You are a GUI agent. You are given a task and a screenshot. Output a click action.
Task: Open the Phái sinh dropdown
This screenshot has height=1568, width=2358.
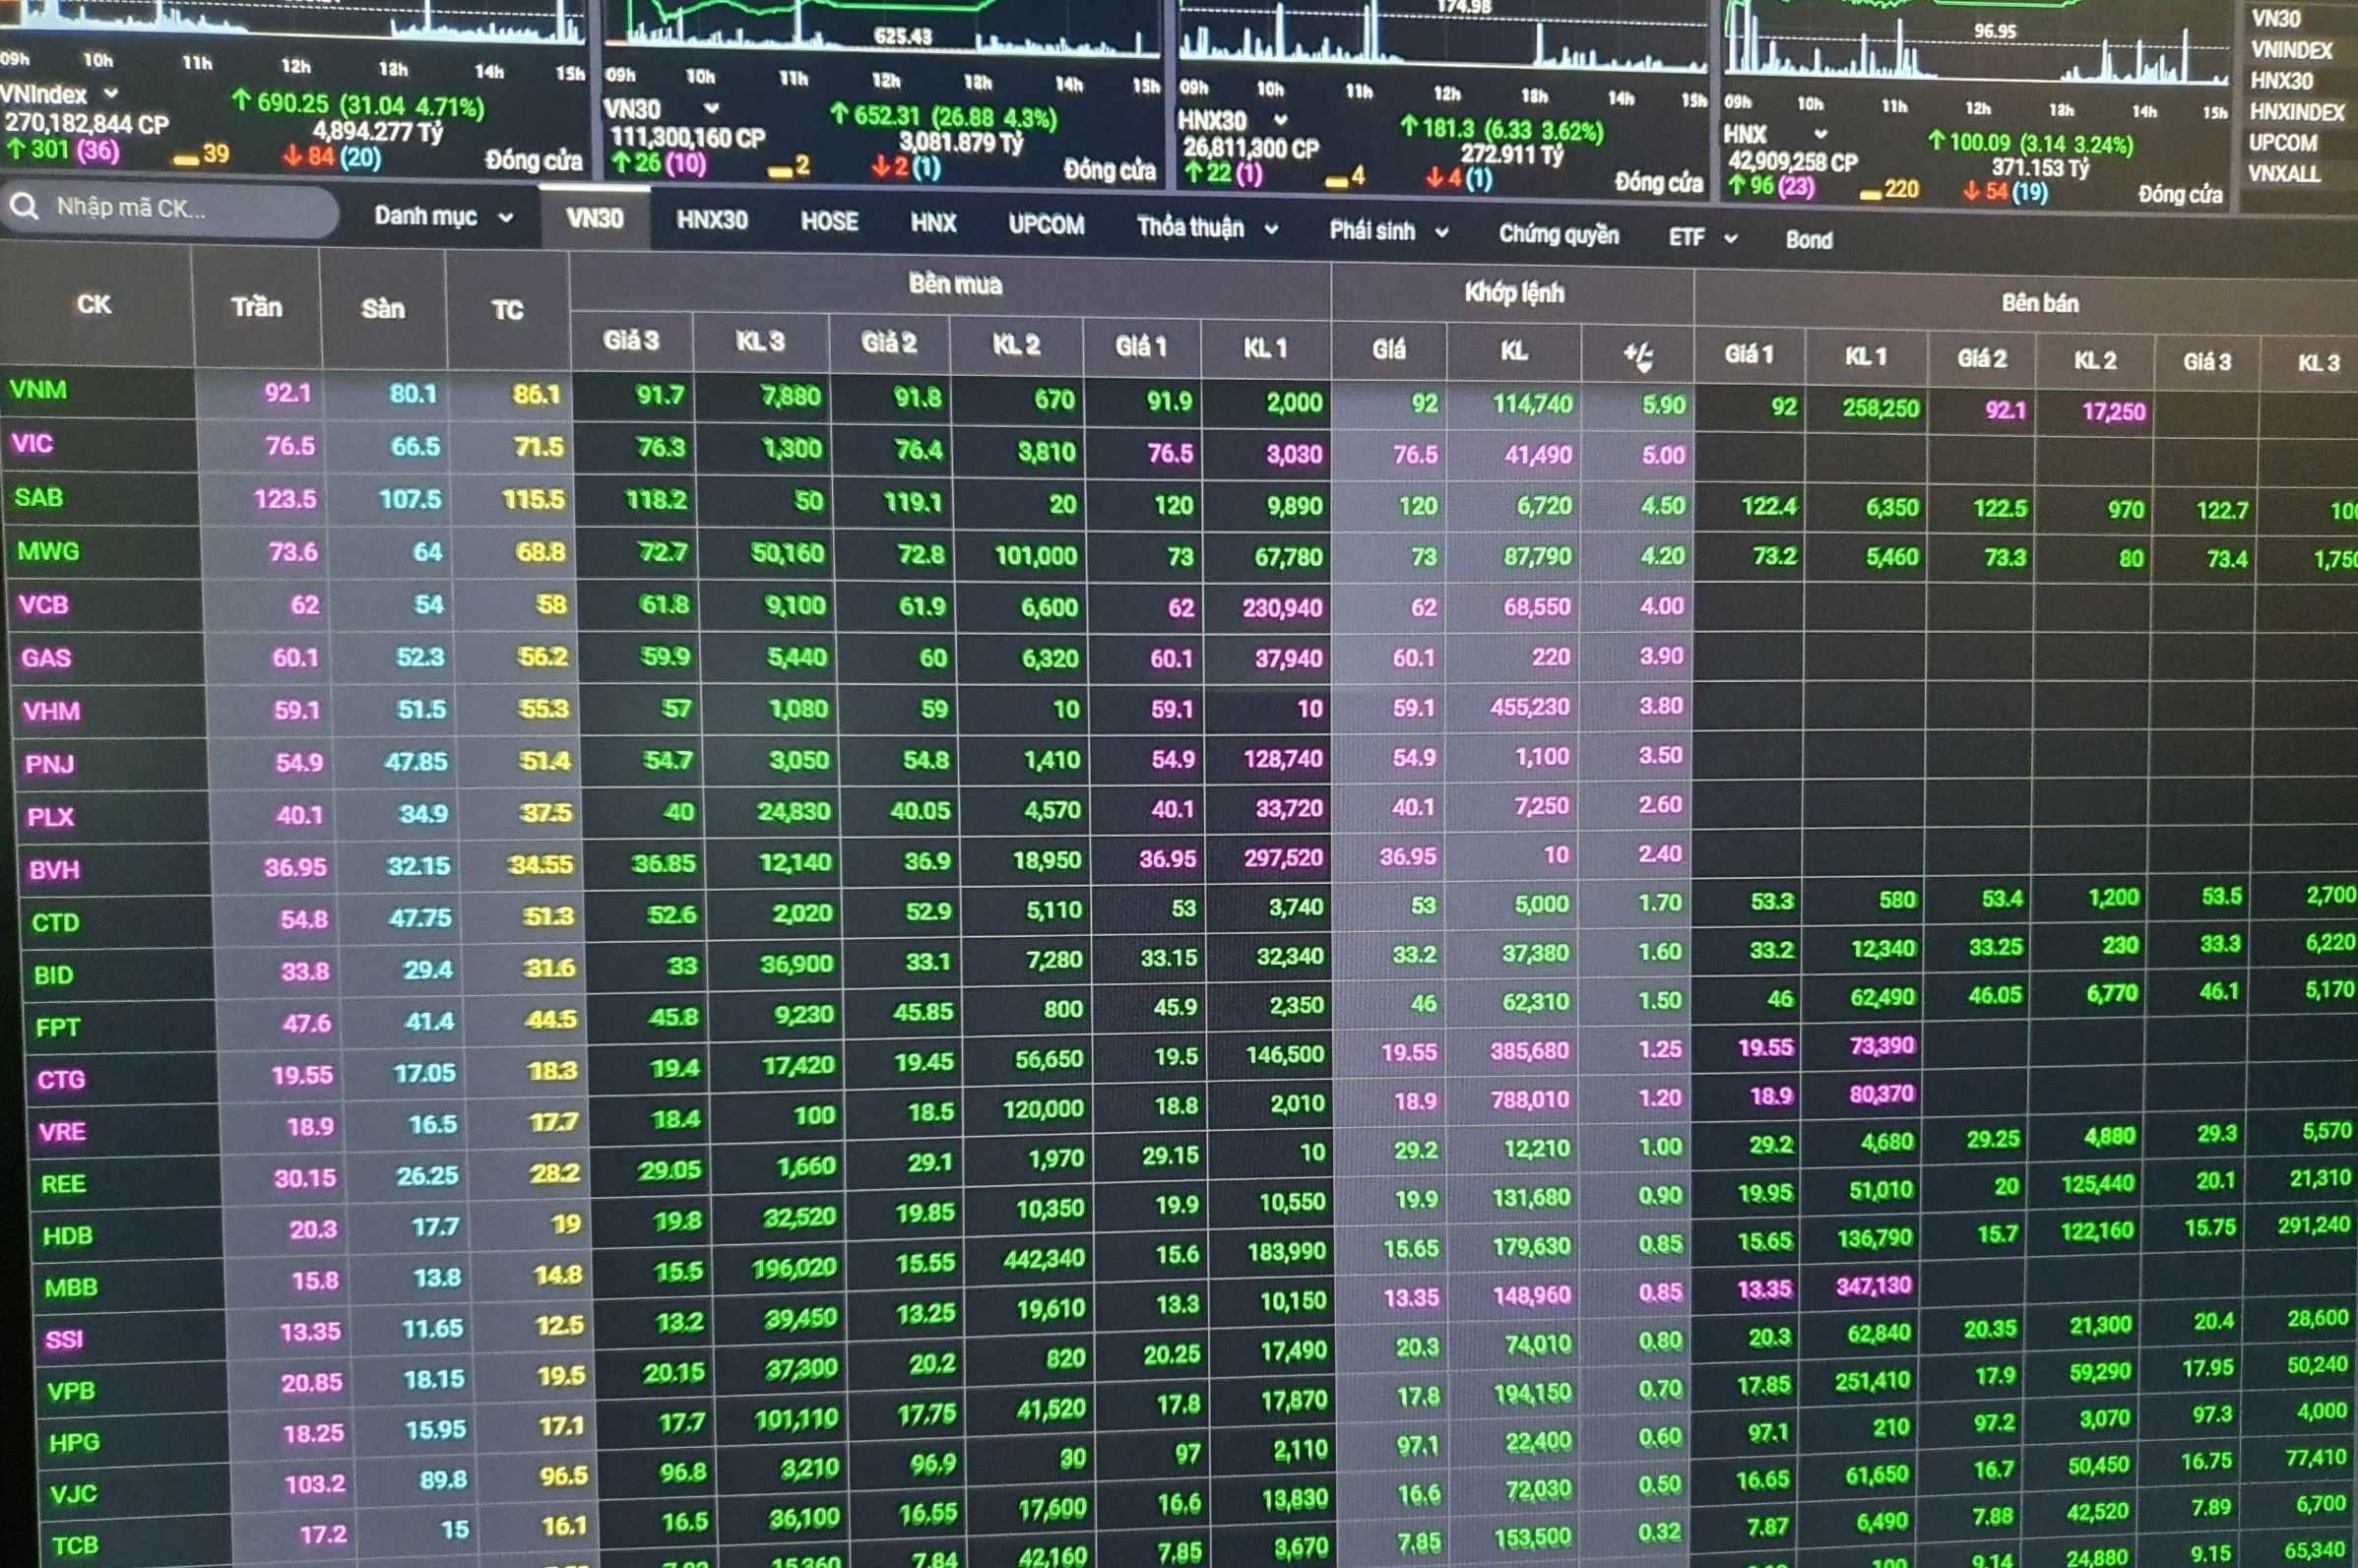coord(1388,232)
